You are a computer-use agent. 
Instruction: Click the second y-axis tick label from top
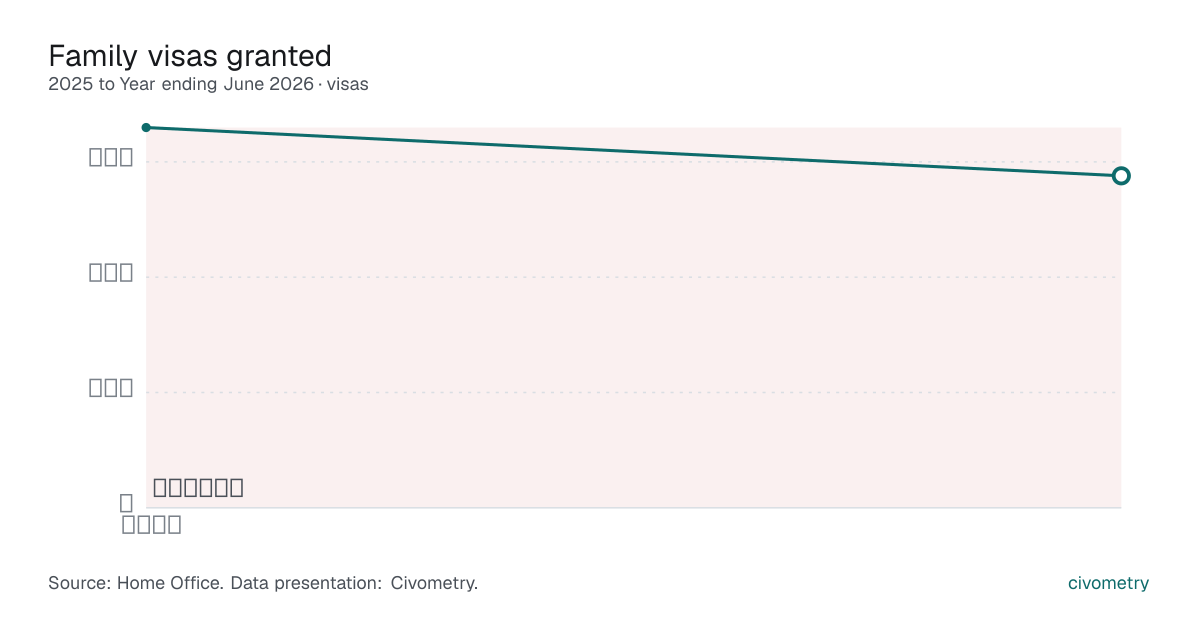tap(111, 273)
